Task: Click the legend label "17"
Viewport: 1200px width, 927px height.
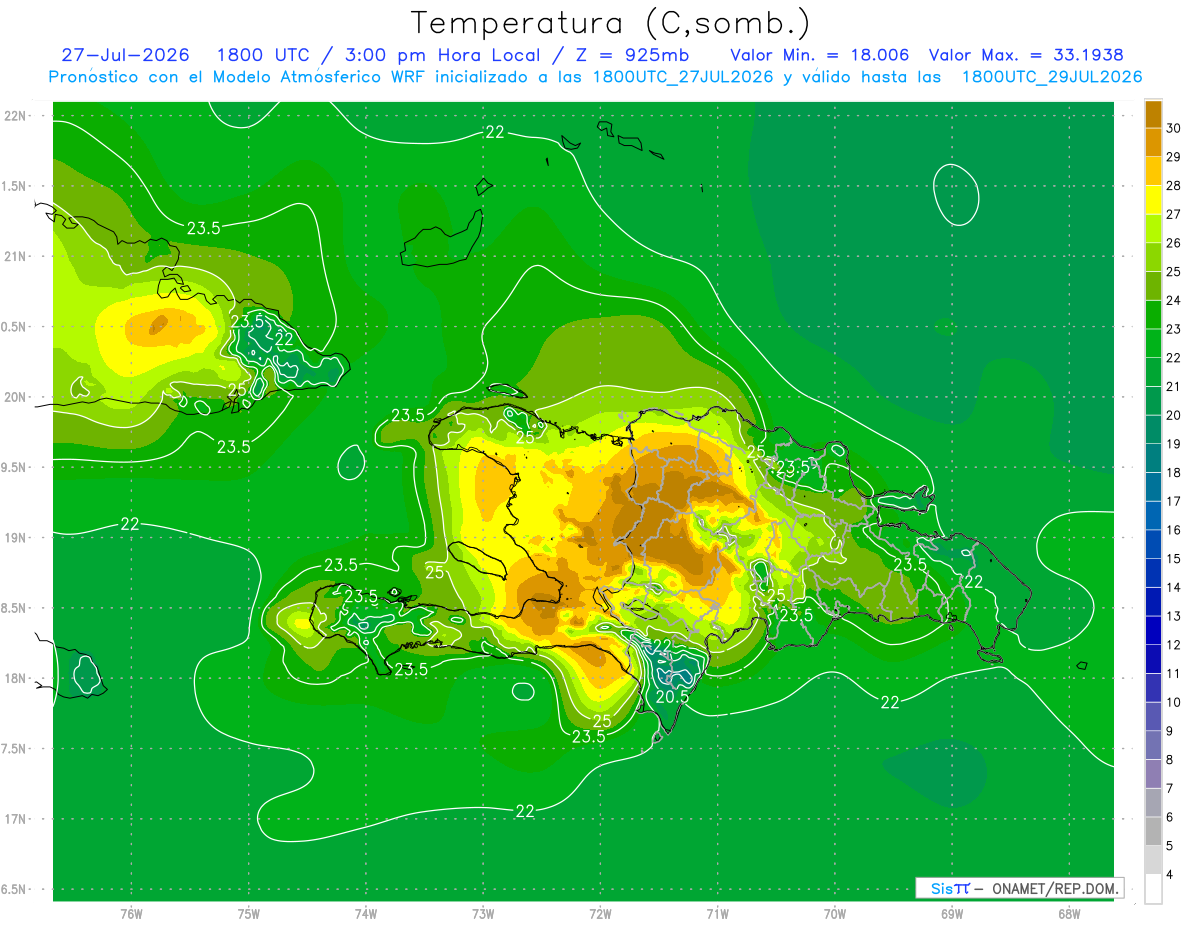Action: pos(1173,502)
